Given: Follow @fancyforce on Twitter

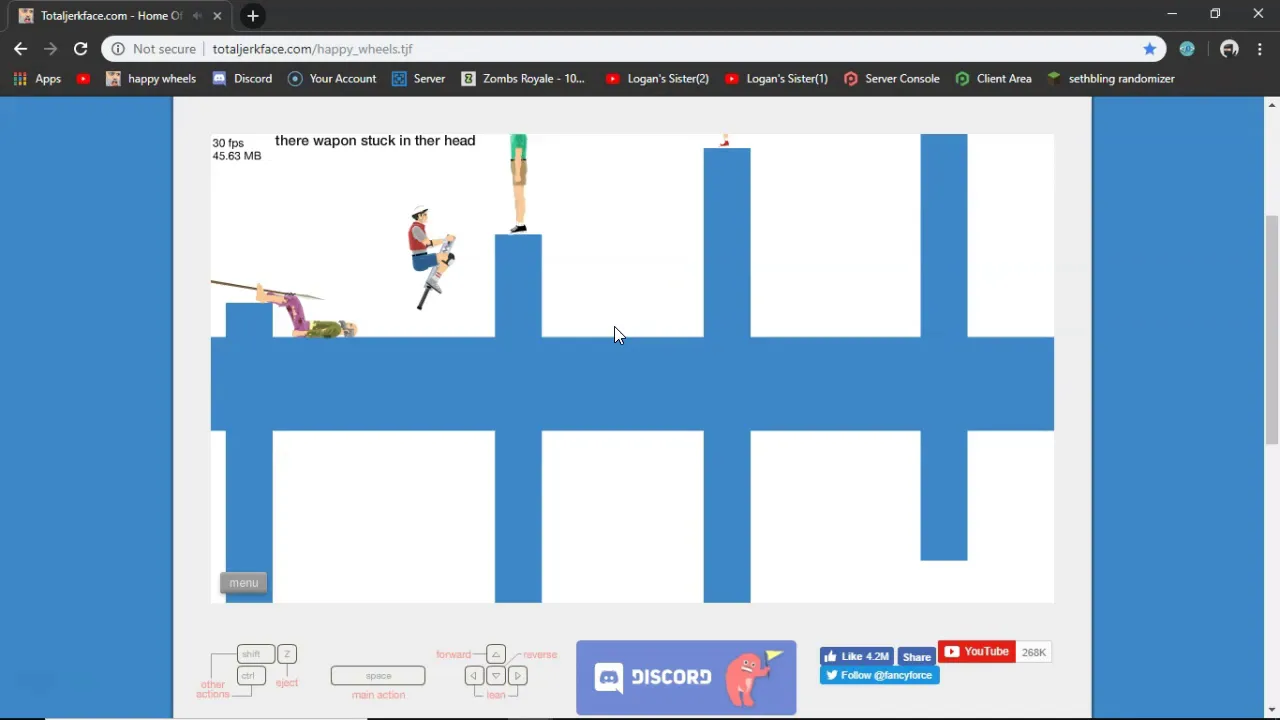Looking at the screenshot, I should click(x=879, y=675).
